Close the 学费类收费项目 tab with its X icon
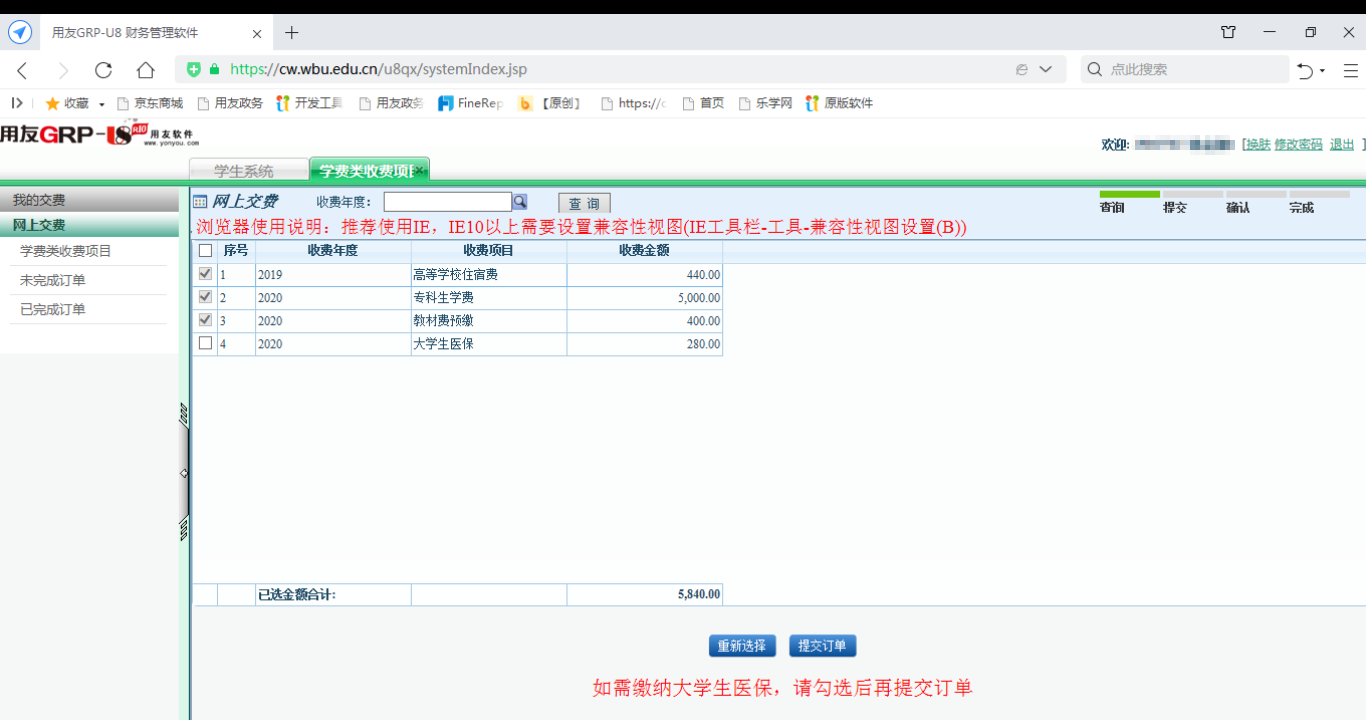1366x720 pixels. [420, 171]
